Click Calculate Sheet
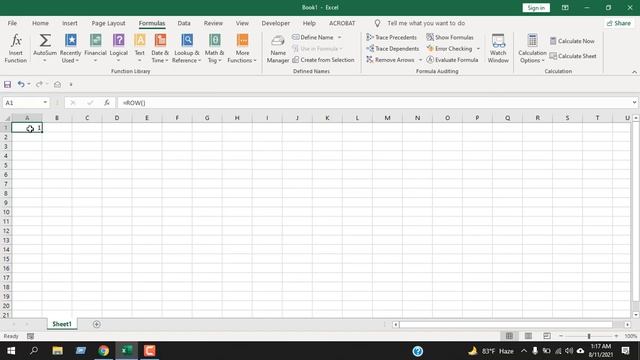The height and width of the screenshot is (360, 640). coord(573,56)
